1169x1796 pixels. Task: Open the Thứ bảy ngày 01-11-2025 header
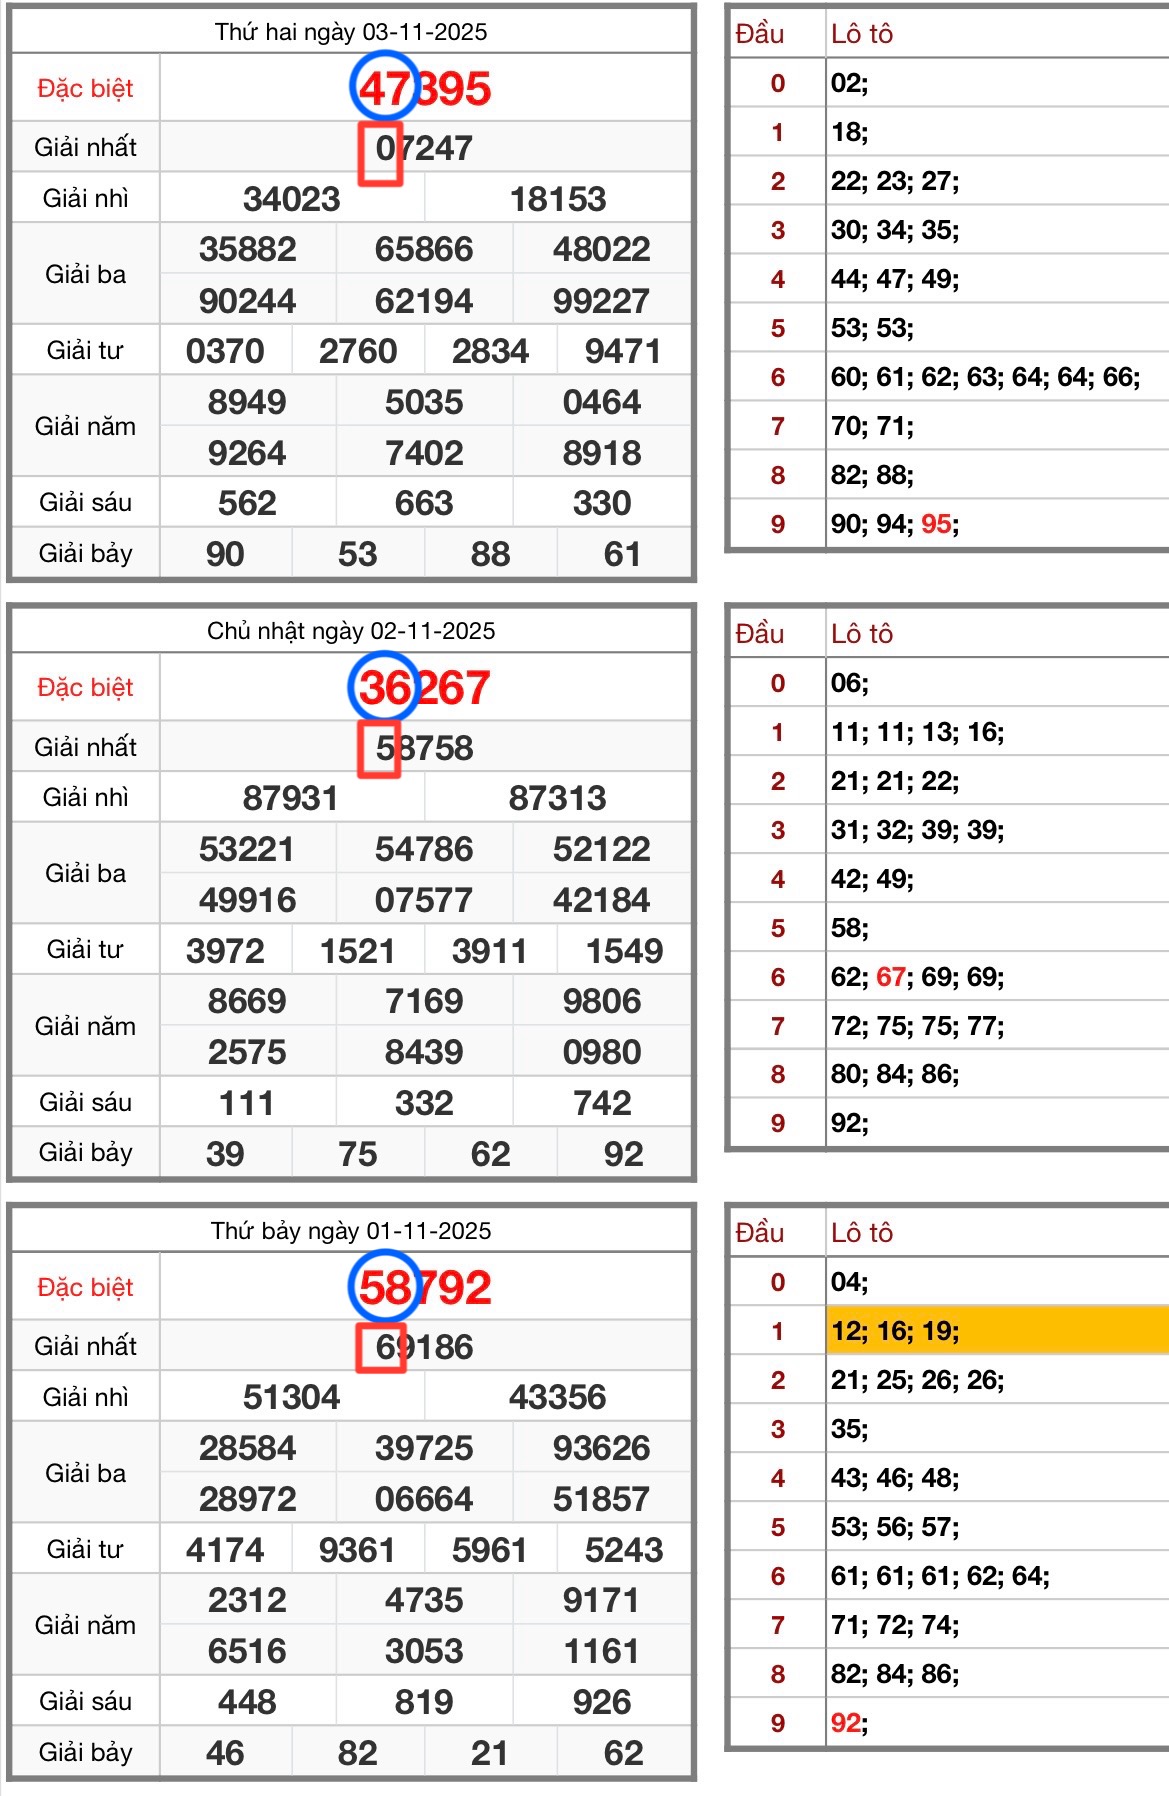351,1230
